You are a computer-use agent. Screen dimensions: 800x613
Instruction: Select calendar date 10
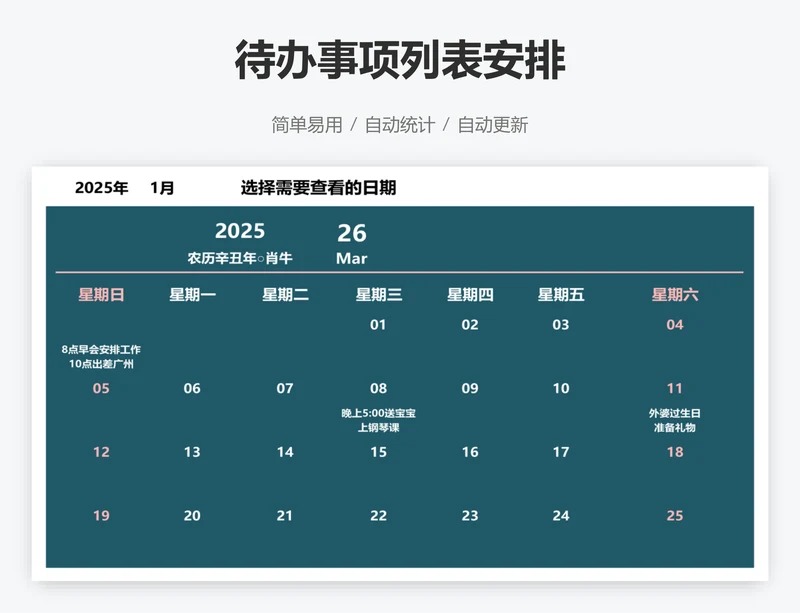(561, 388)
